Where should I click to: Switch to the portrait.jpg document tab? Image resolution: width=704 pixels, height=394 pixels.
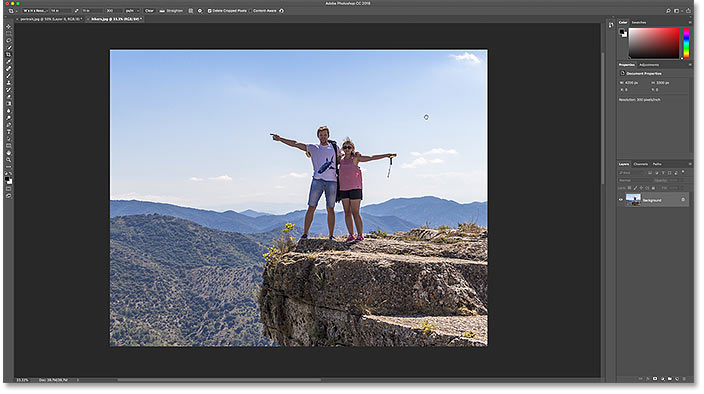(50, 19)
